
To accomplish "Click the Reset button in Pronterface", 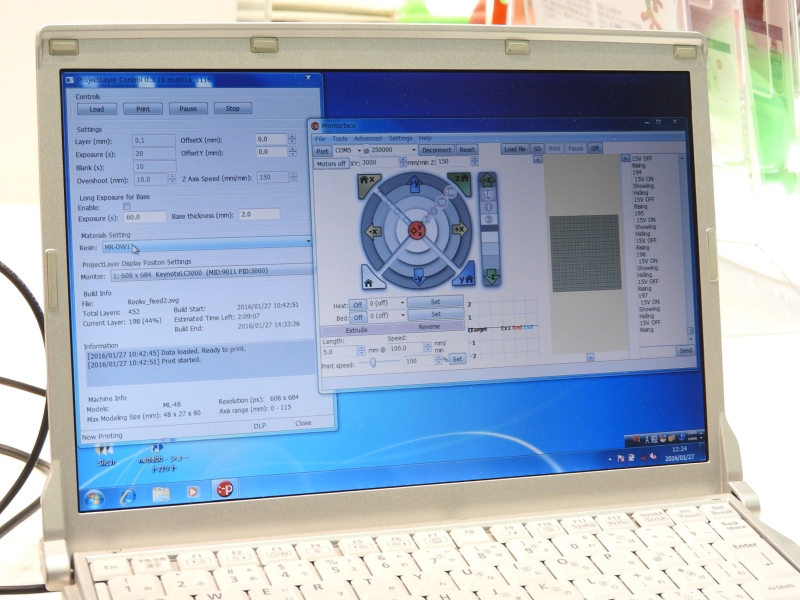I will click(466, 149).
